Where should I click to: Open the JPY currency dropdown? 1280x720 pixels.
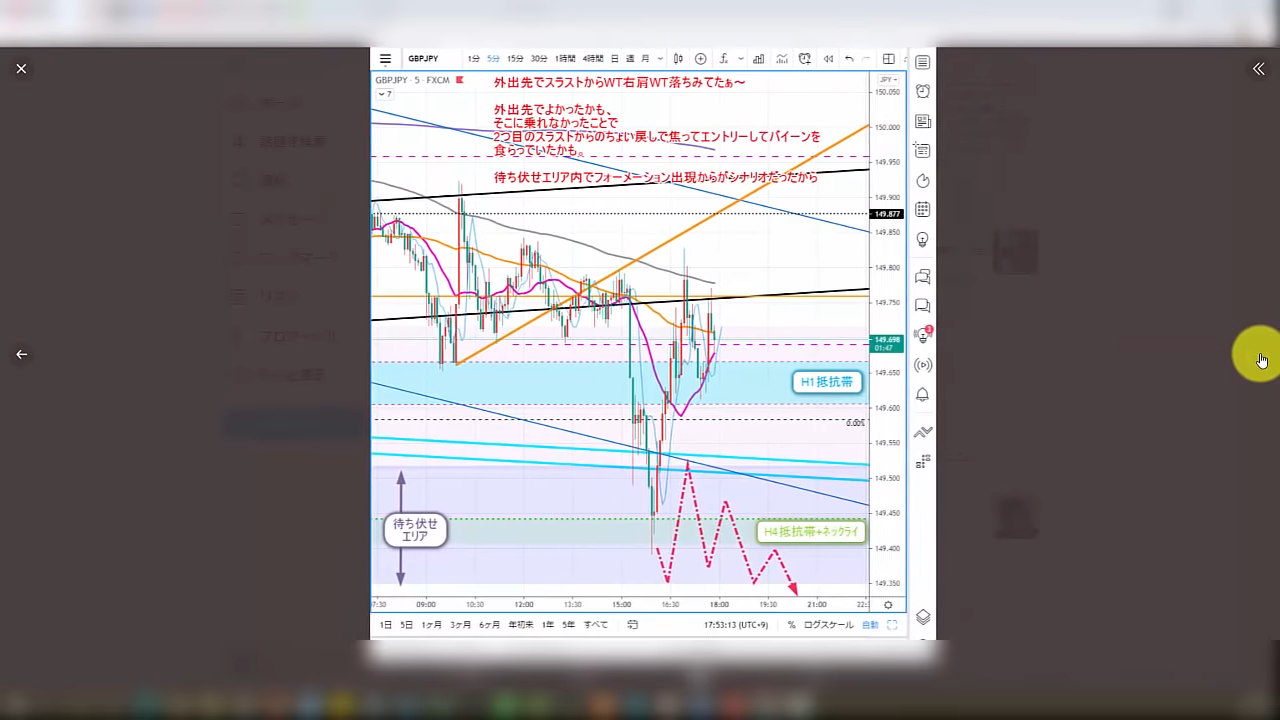point(886,80)
